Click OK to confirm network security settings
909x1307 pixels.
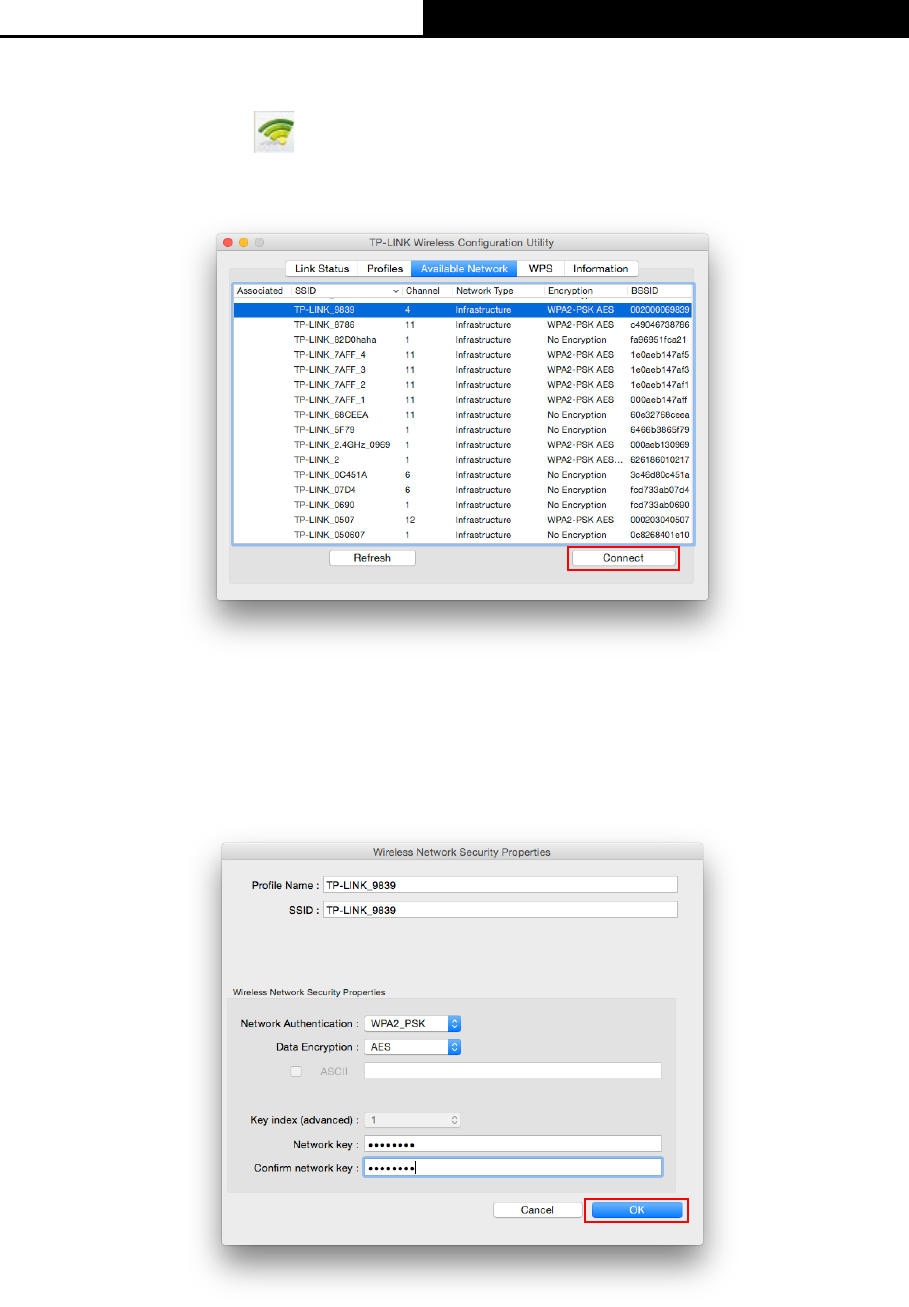(x=637, y=1210)
